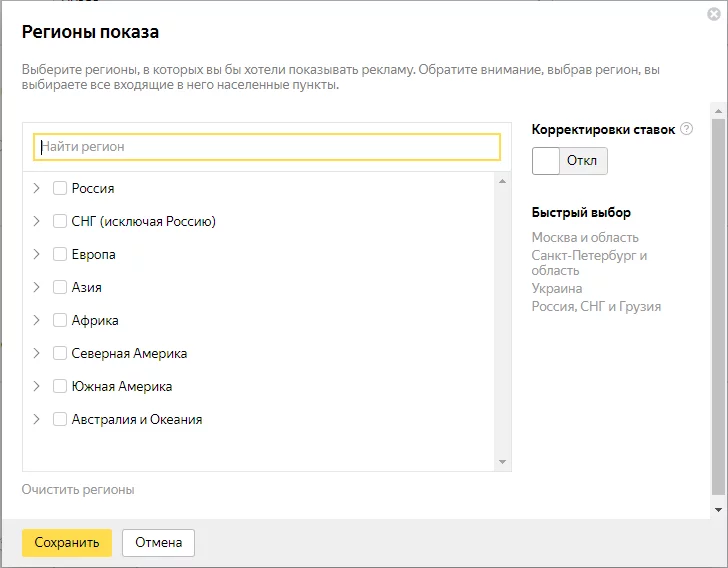Check the Европа checkbox
This screenshot has height=568, width=728.
pyautogui.click(x=59, y=254)
